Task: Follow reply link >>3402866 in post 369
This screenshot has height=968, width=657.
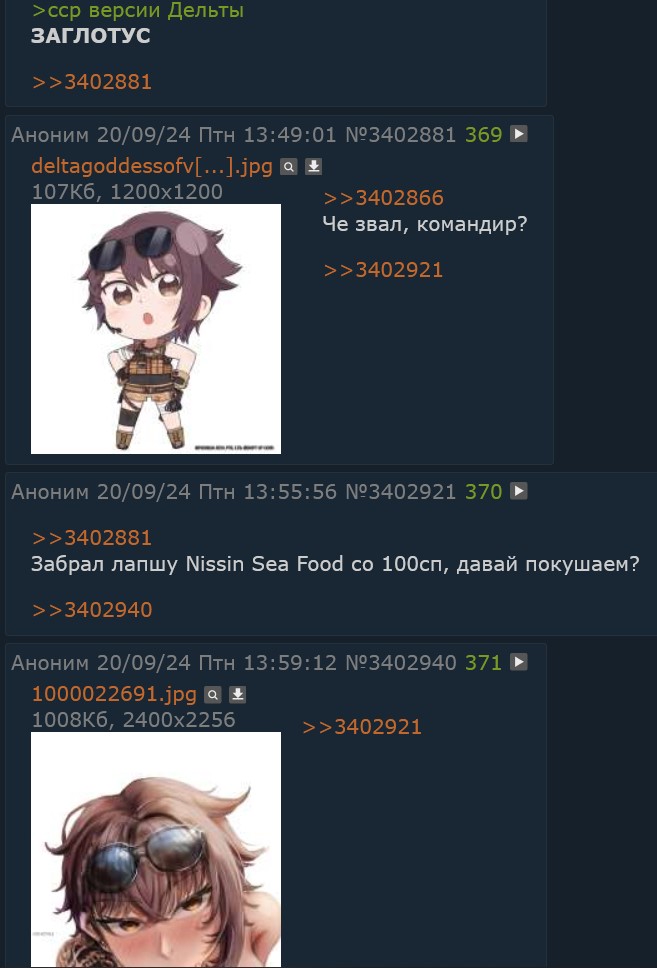Action: click(383, 198)
